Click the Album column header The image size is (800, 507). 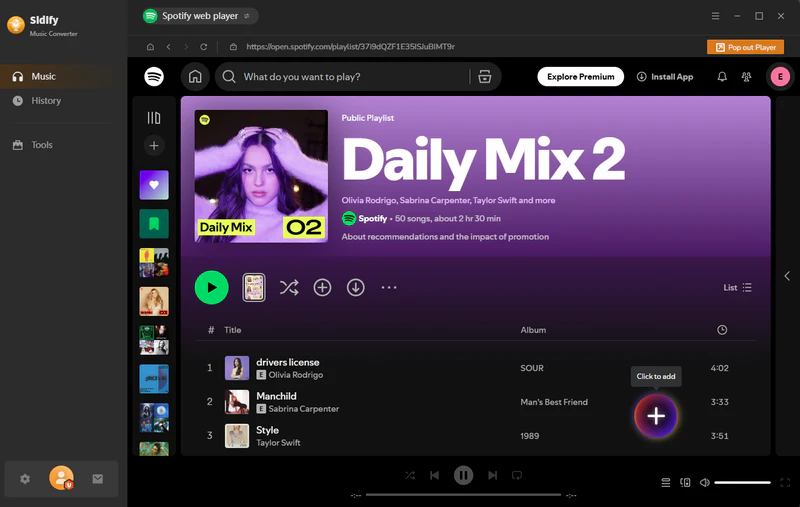pyautogui.click(x=533, y=330)
